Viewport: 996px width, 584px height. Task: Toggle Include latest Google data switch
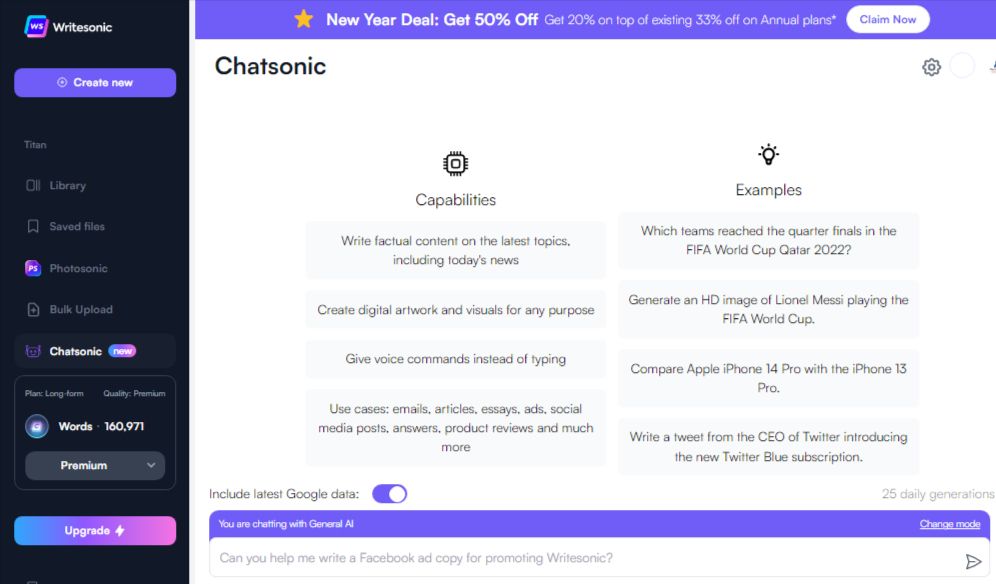389,494
